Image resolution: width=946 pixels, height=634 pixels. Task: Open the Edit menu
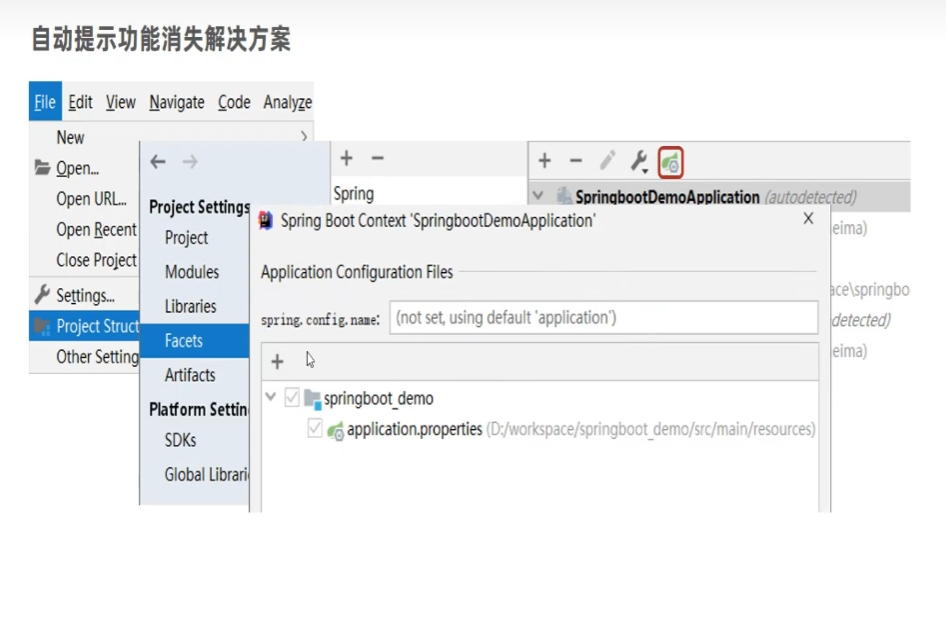point(80,102)
